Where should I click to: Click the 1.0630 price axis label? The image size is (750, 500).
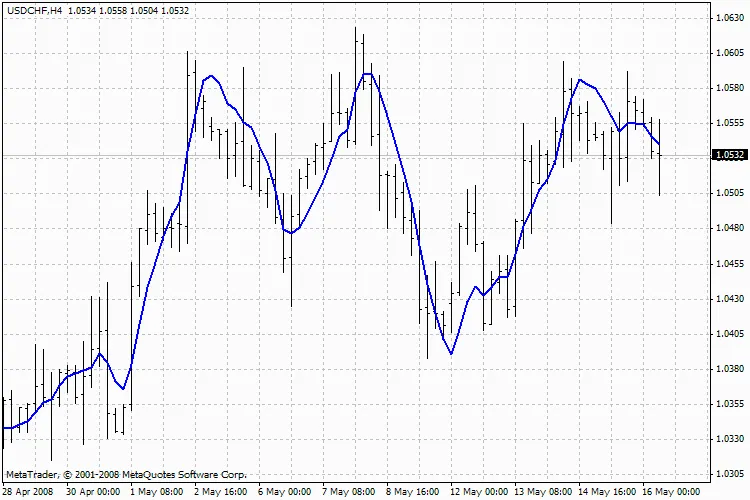(x=727, y=18)
